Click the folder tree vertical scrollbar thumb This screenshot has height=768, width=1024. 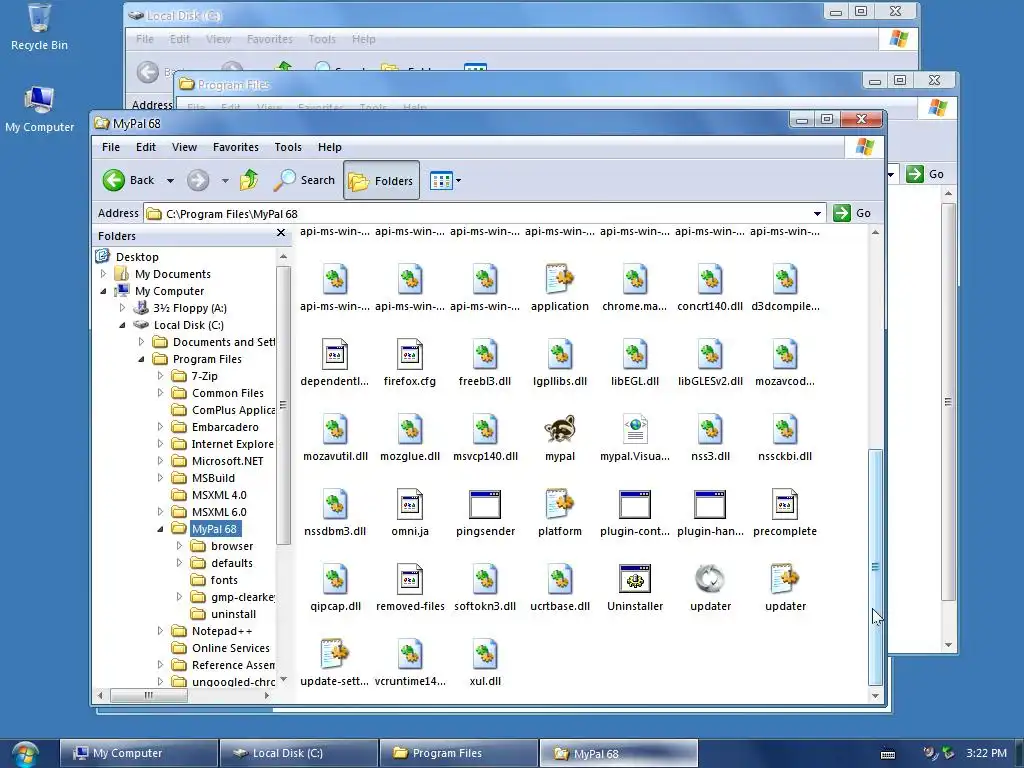(283, 405)
